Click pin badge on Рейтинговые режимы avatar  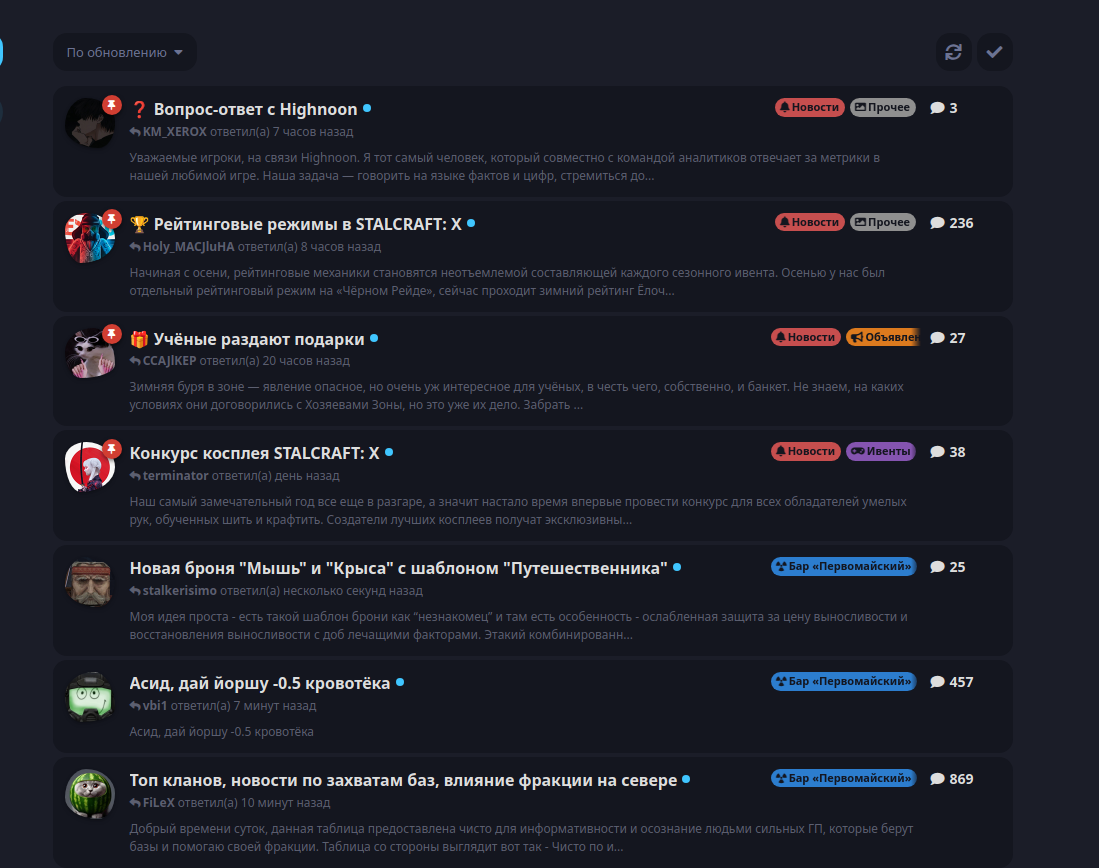[111, 219]
